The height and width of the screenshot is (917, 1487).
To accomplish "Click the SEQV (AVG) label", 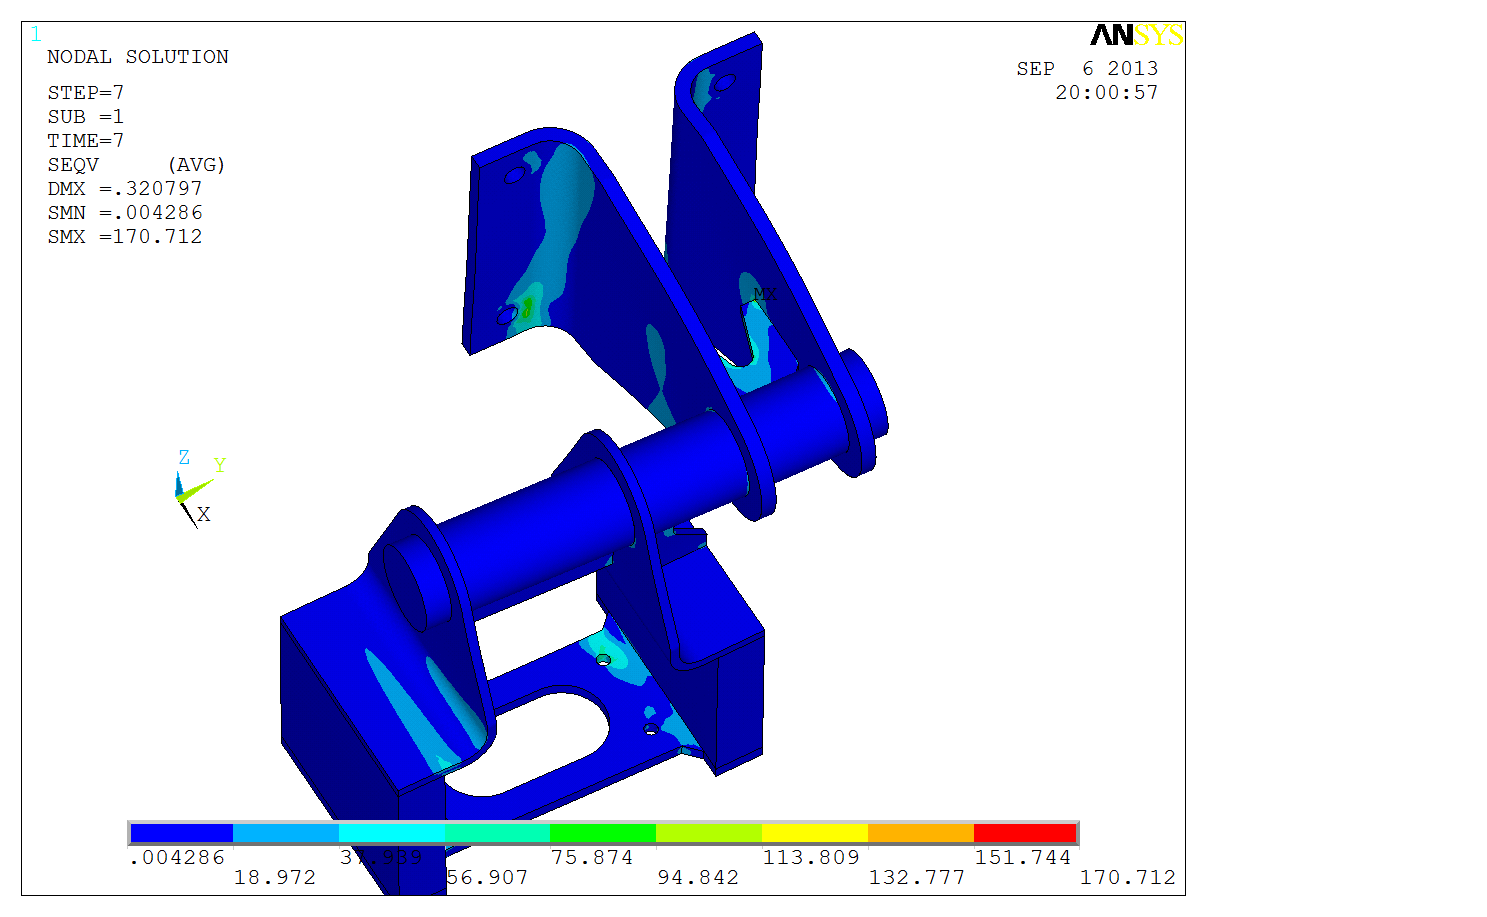I will 136,165.
